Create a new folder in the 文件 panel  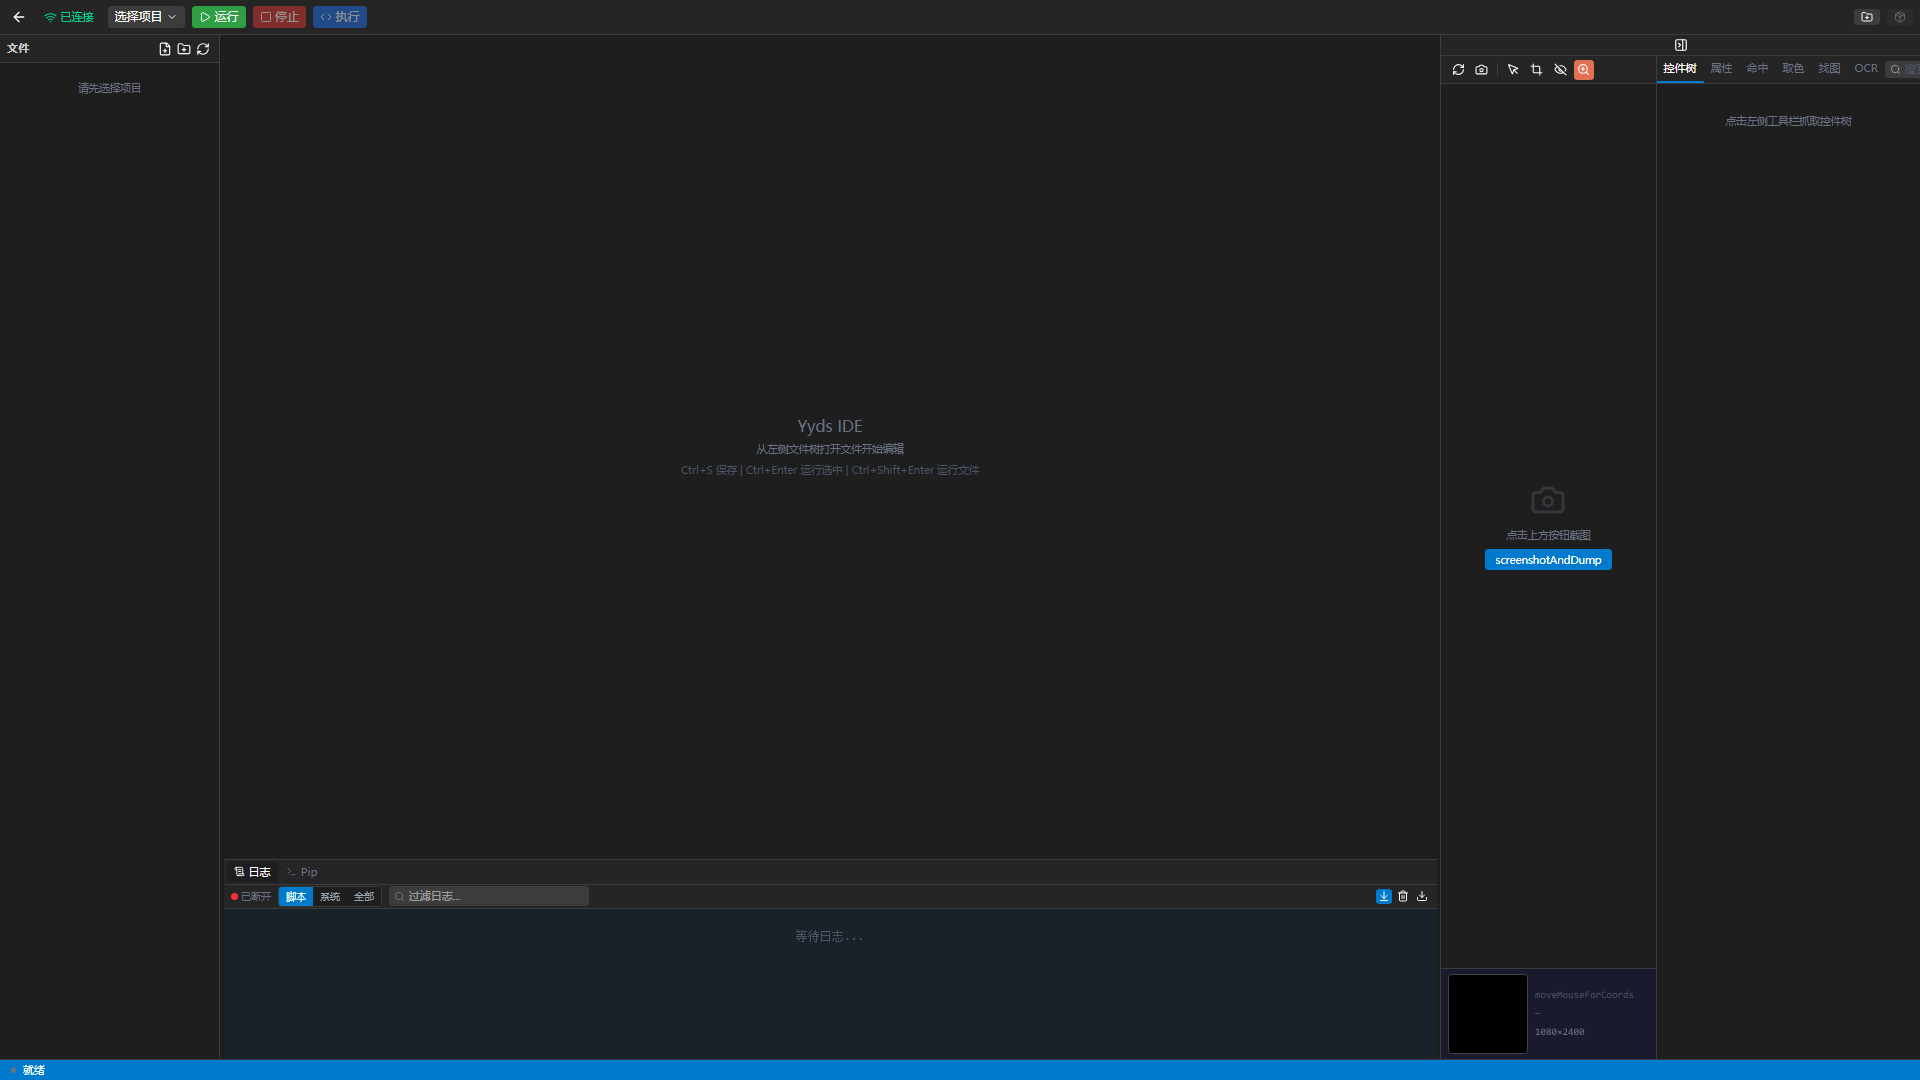184,49
